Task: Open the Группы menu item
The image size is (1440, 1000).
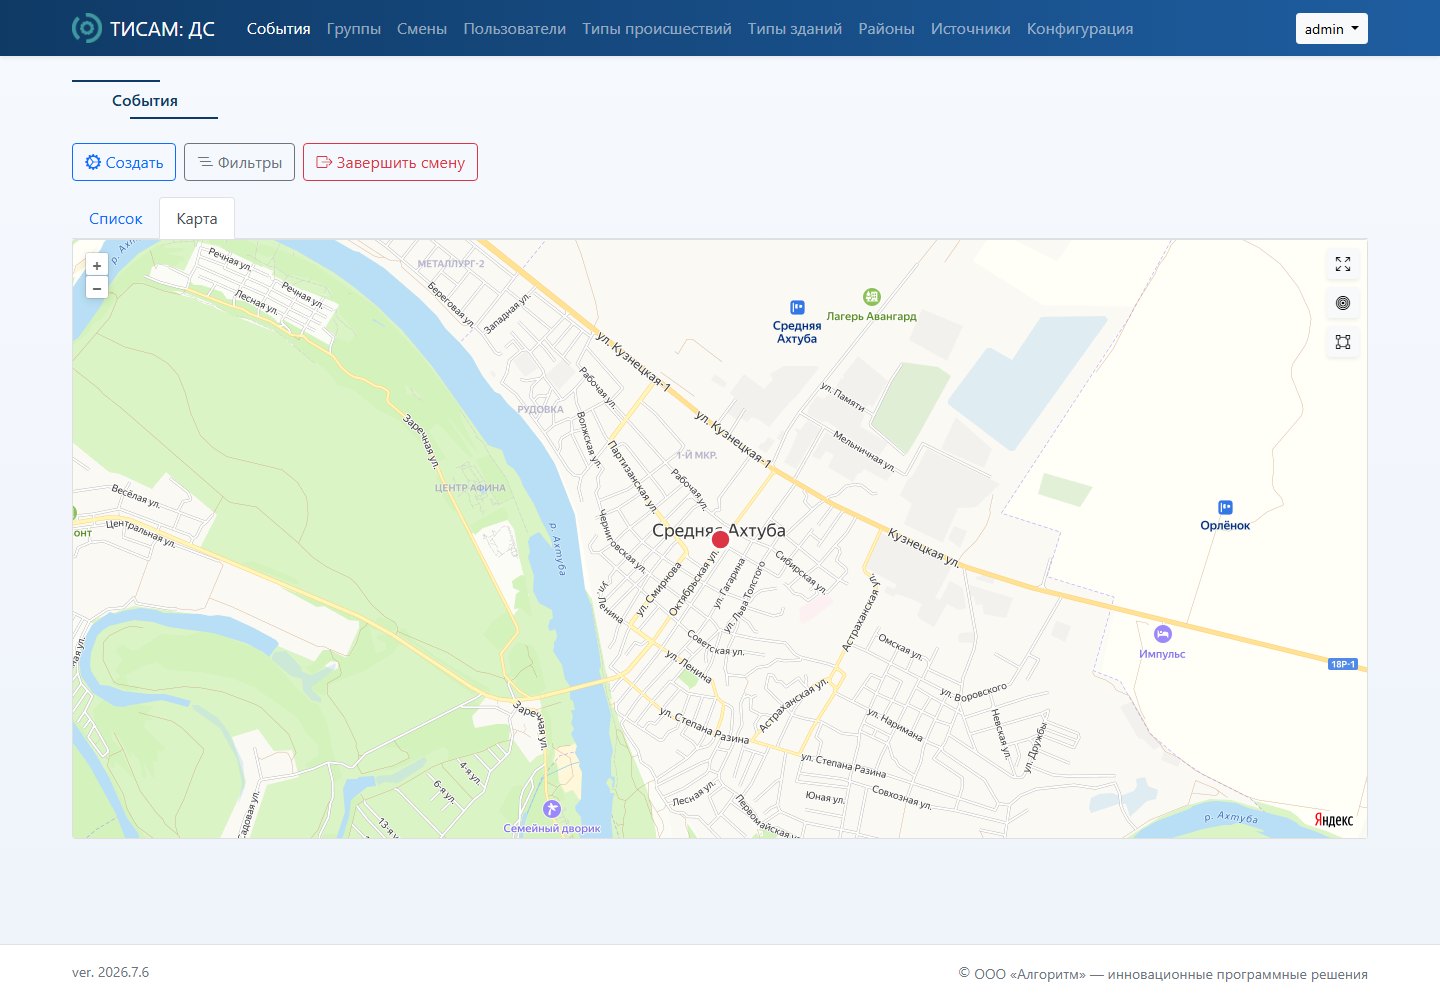Action: [x=354, y=29]
